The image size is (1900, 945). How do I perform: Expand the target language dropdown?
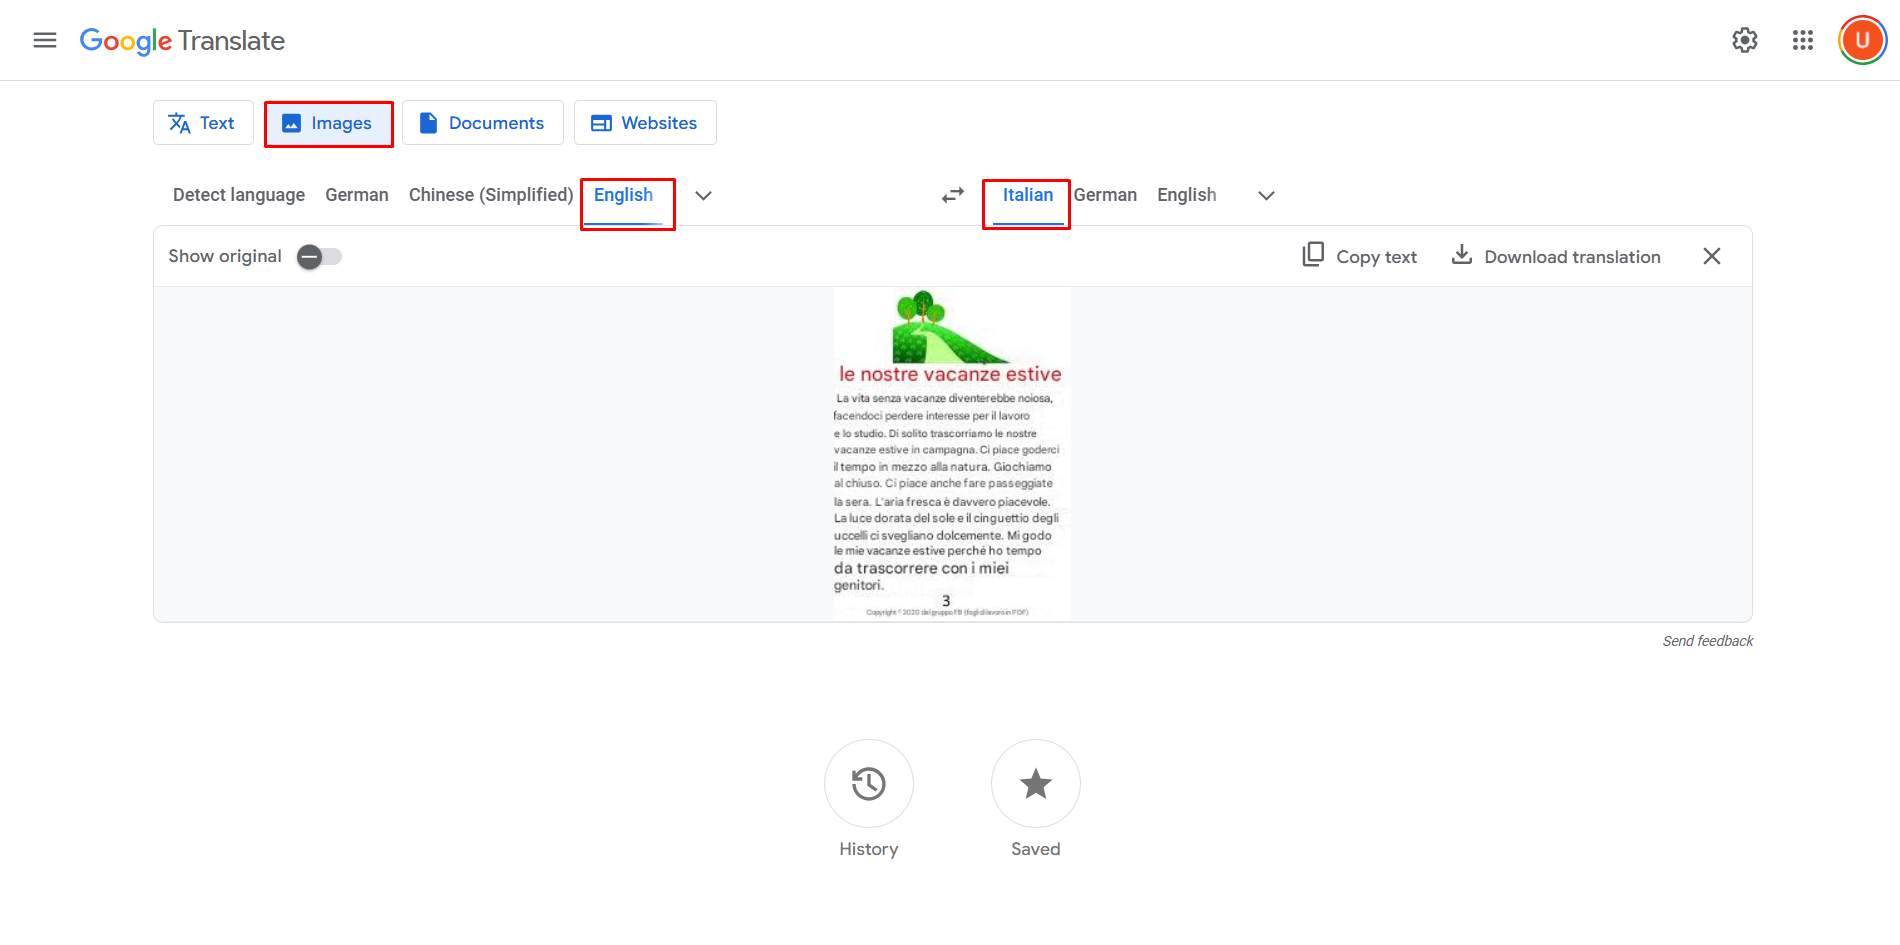[1265, 195]
